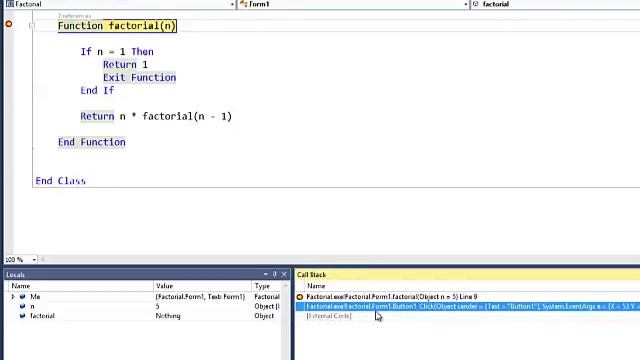
Task: Close the Locals panel
Action: (x=284, y=274)
